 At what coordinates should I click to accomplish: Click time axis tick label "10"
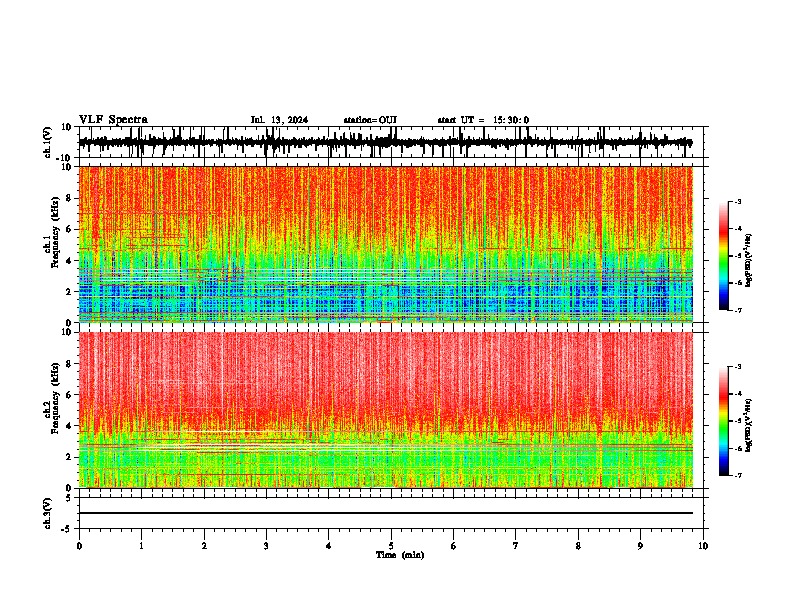tap(703, 546)
